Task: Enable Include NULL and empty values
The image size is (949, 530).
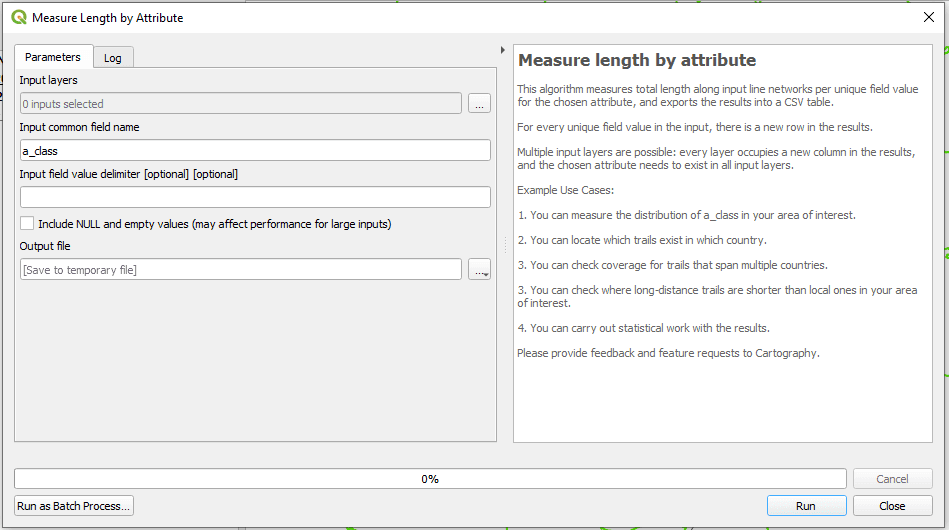Action: pyautogui.click(x=27, y=223)
